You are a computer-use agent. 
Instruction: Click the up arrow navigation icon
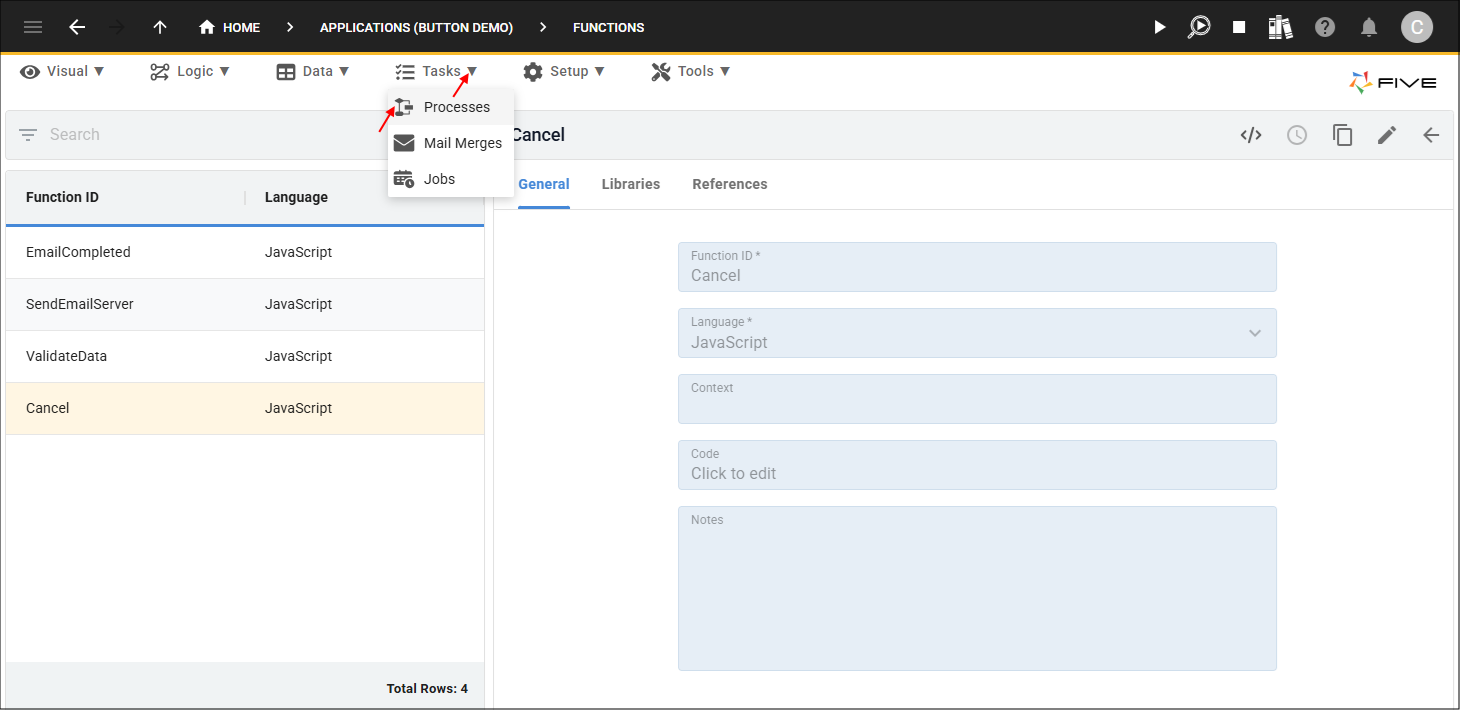(x=160, y=27)
